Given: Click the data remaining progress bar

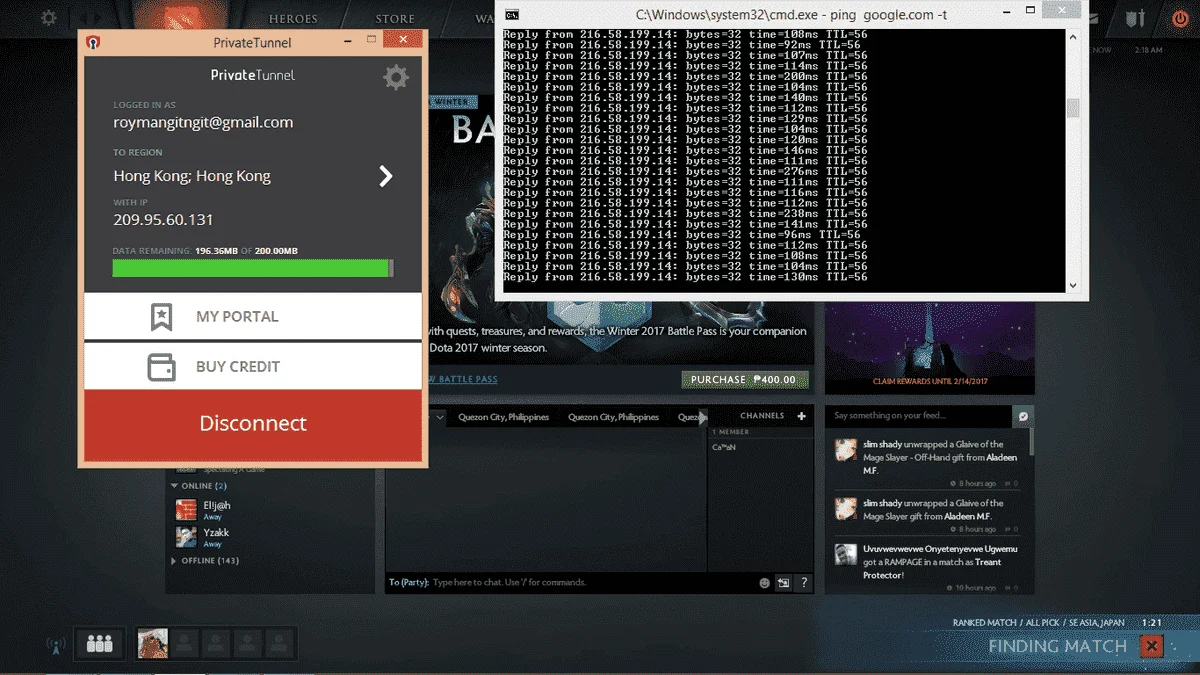Looking at the screenshot, I should pyautogui.click(x=253, y=268).
